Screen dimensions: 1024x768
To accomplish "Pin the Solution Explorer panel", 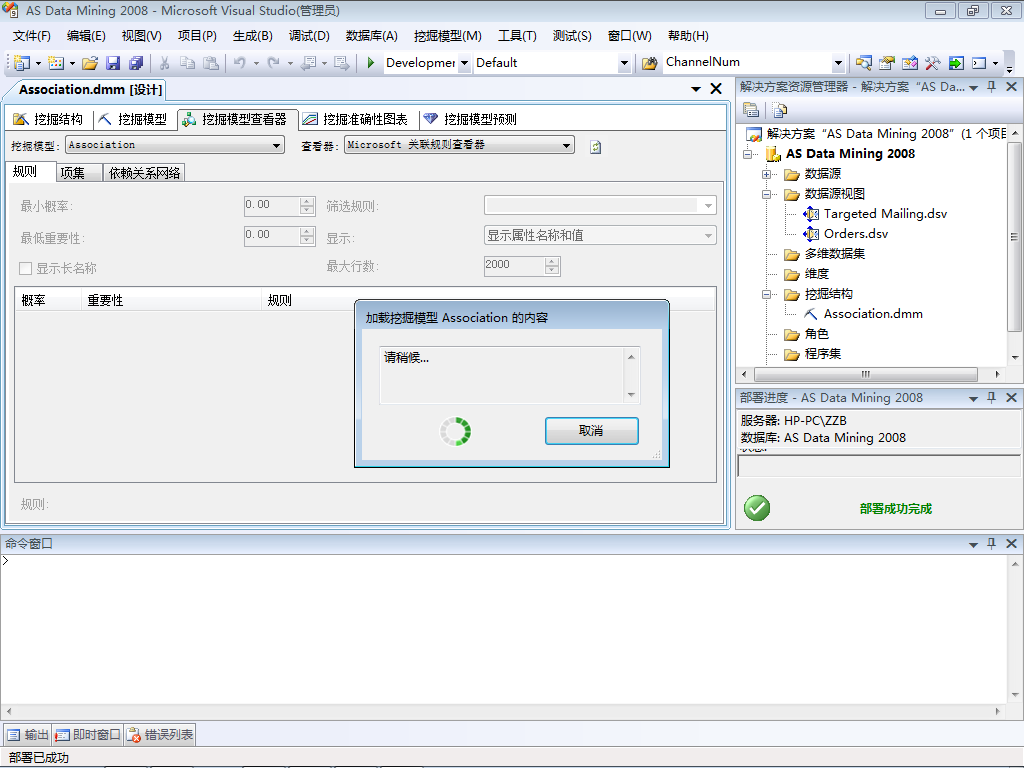I will tap(991, 86).
